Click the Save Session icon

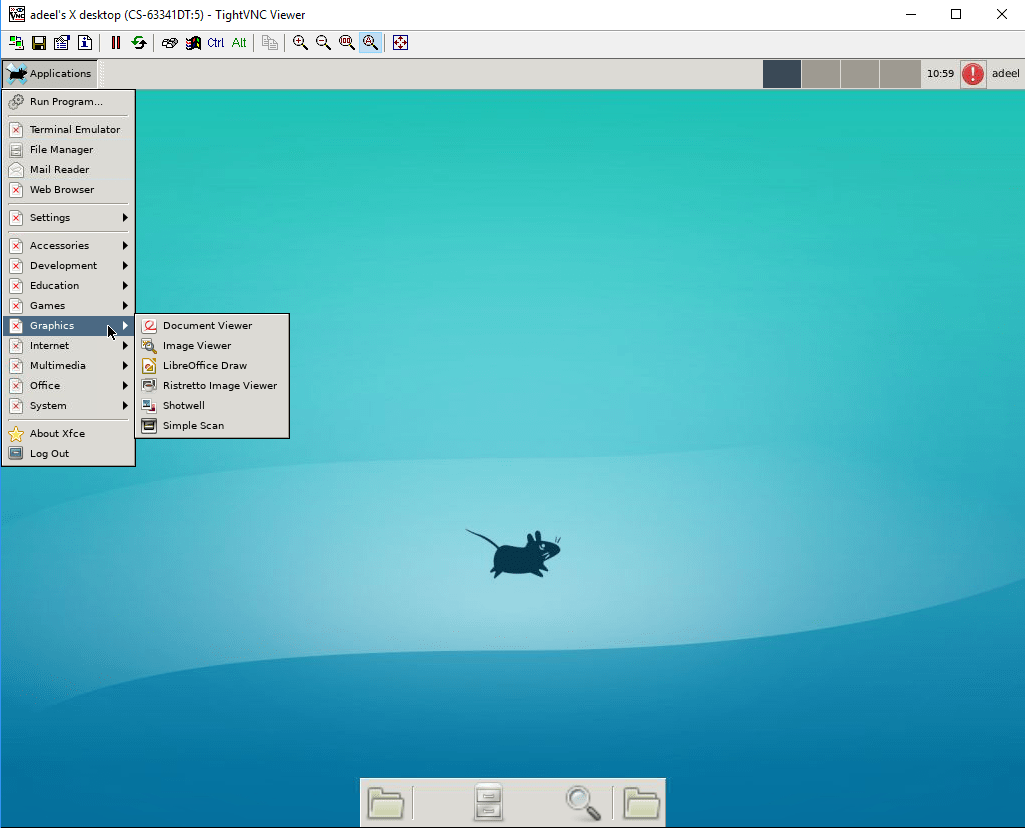[x=39, y=43]
